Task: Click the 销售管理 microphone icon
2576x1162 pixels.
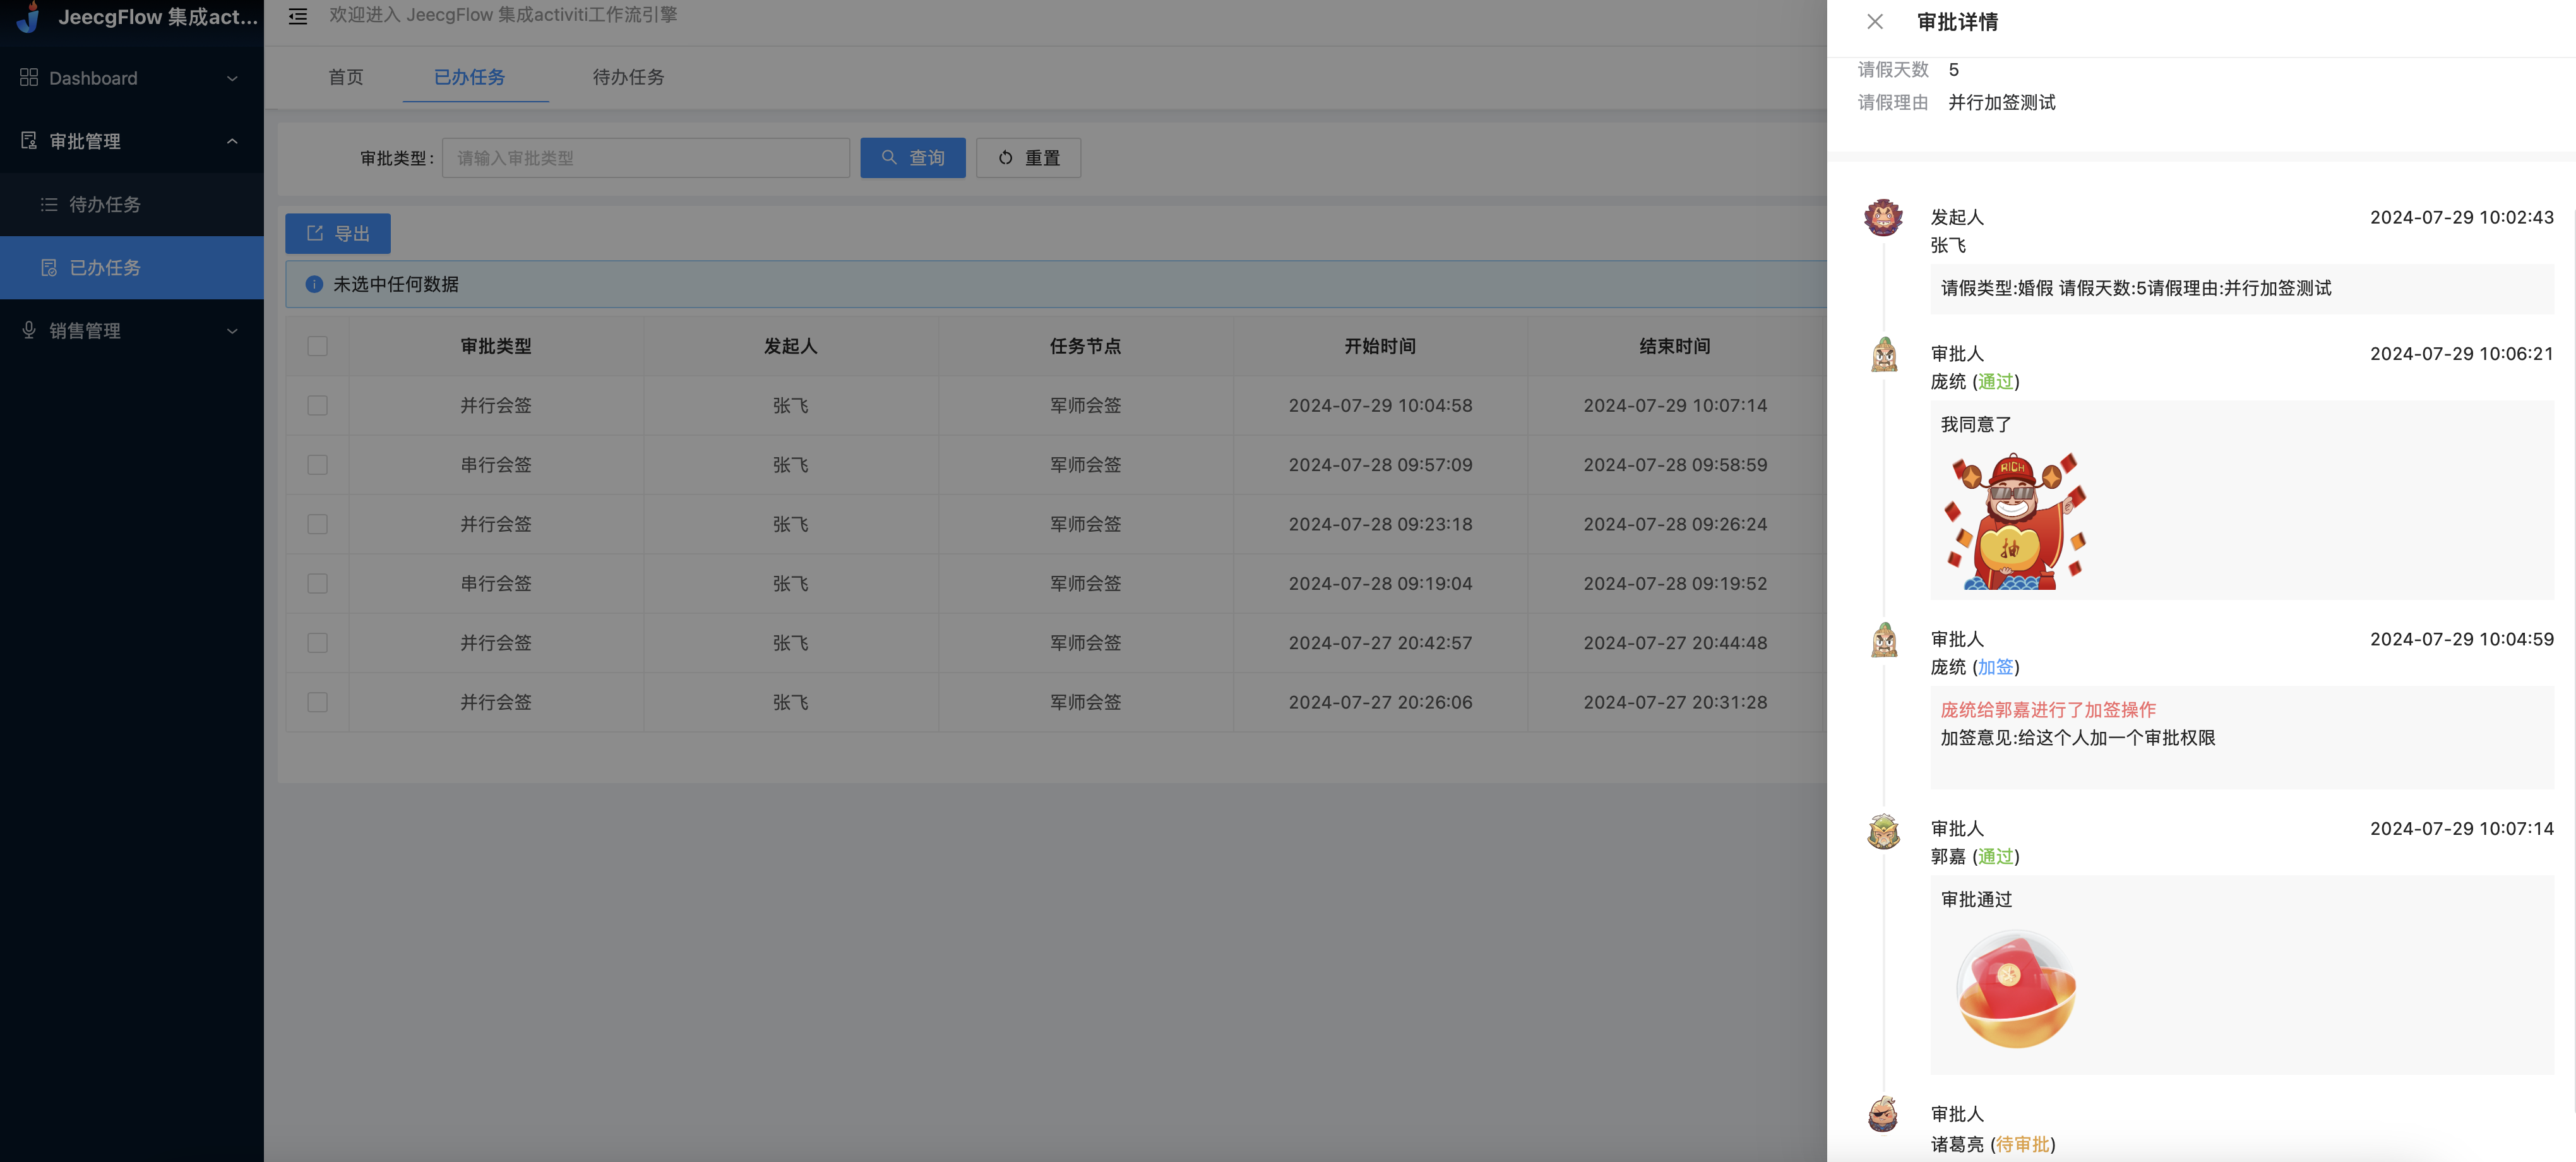Action: coord(29,330)
